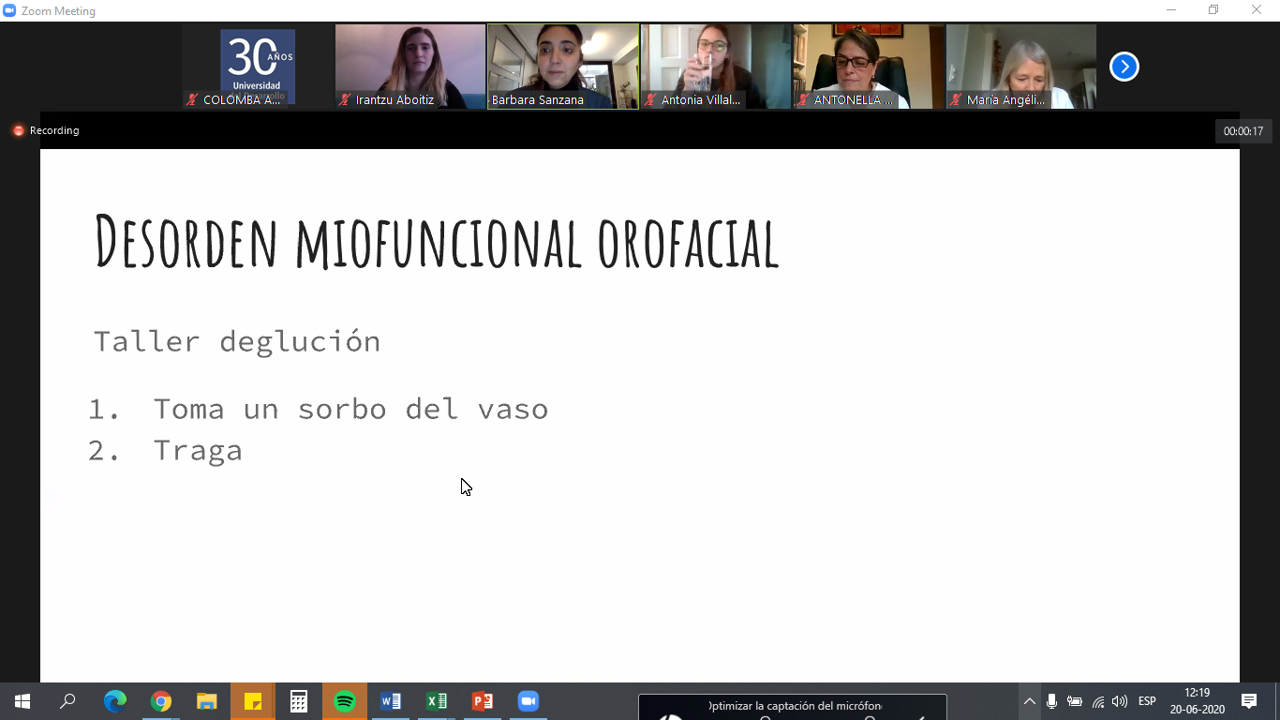Launch Google Chrome from the taskbar
This screenshot has height=720, width=1280.
pyautogui.click(x=161, y=701)
